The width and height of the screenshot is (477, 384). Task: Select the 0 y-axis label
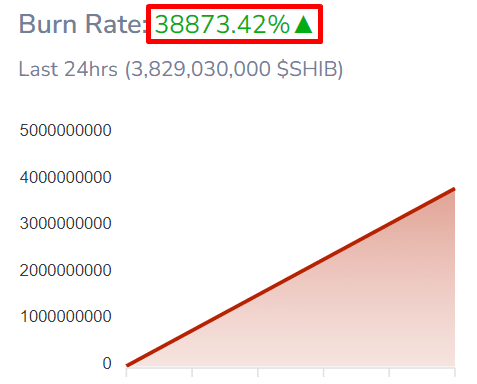pos(107,363)
